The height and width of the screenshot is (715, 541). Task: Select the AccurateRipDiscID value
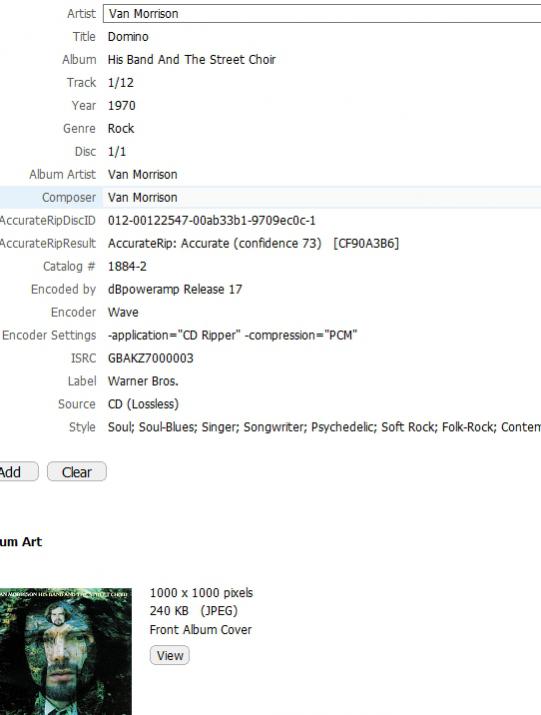[212, 221]
